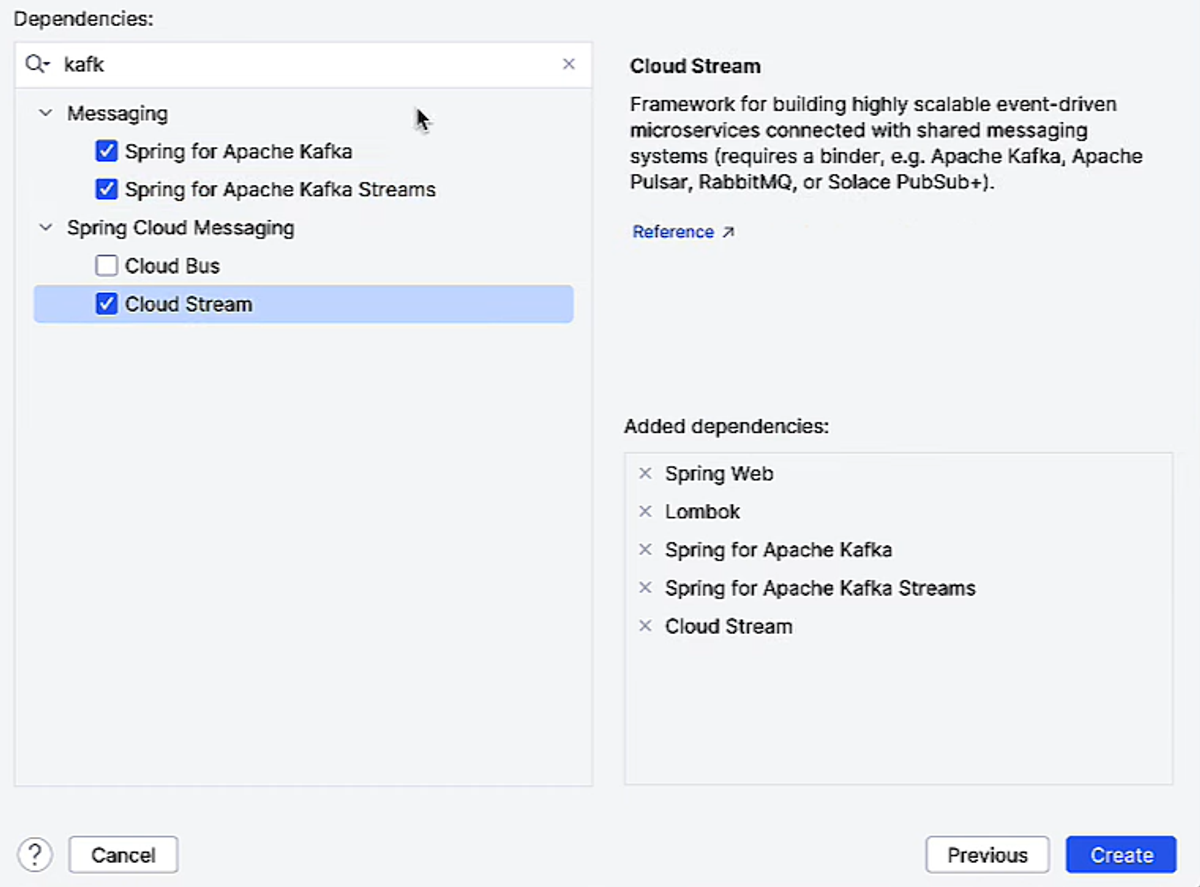This screenshot has width=1200, height=887.
Task: Click the search magnifier icon
Action: click(36, 64)
